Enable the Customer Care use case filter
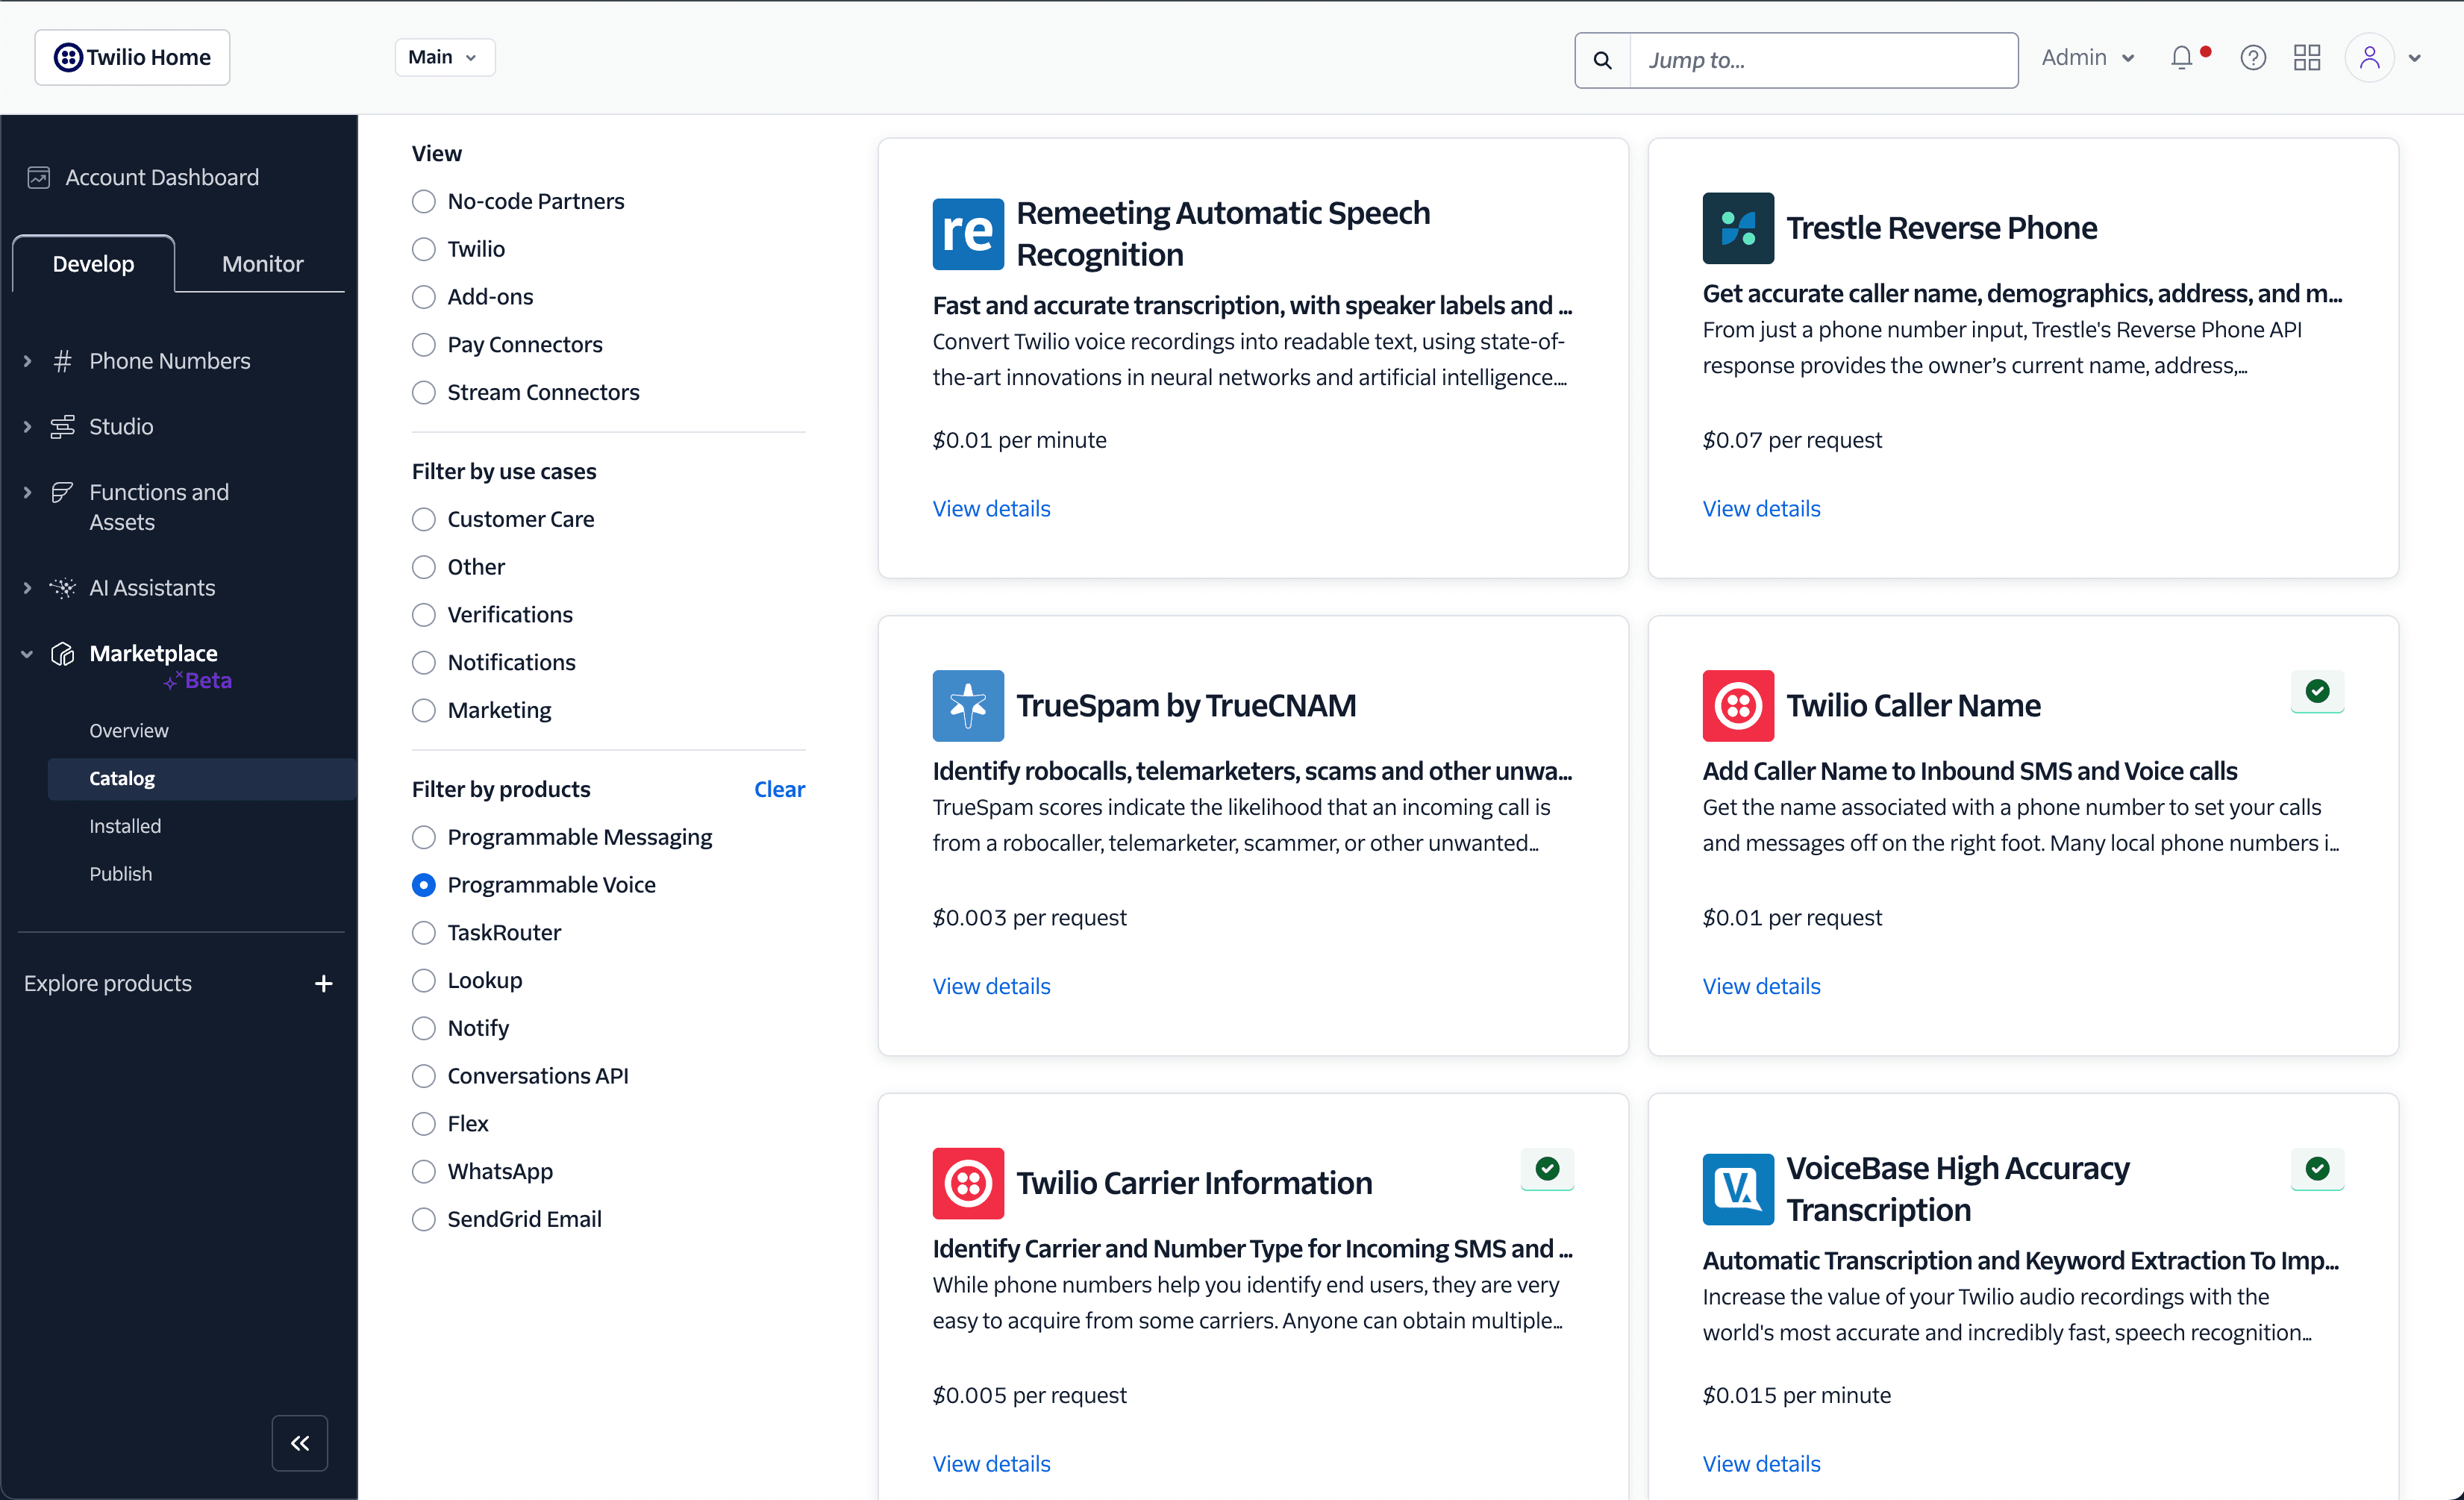Screen dimensions: 2464x1500 [x=423, y=519]
